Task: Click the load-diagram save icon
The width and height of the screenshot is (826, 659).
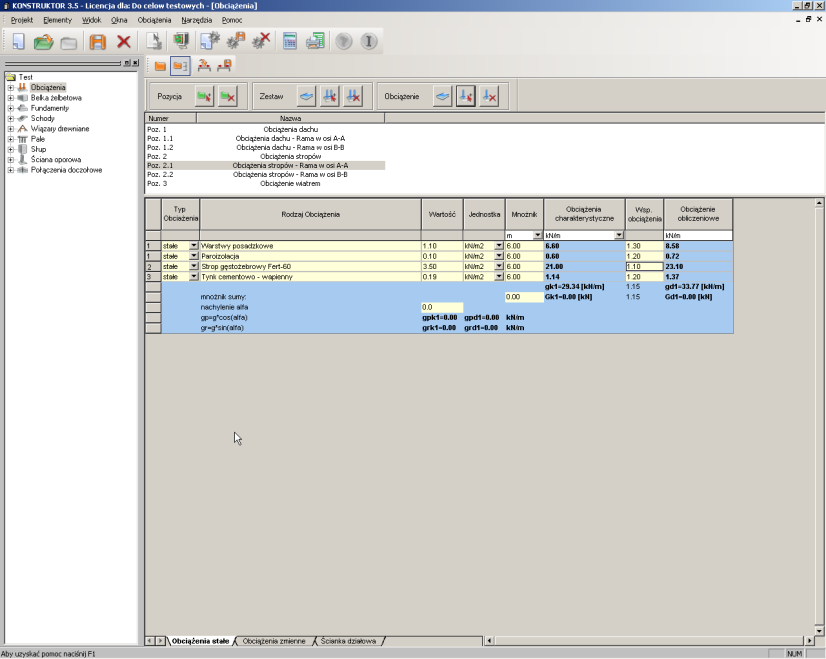Action: pyautogui.click(x=224, y=66)
